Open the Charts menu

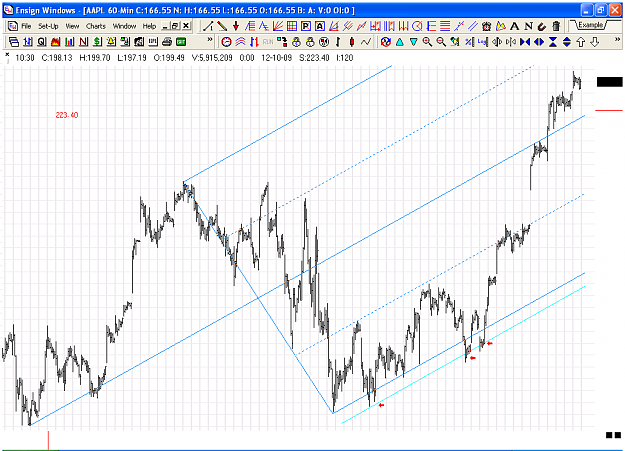pos(96,26)
